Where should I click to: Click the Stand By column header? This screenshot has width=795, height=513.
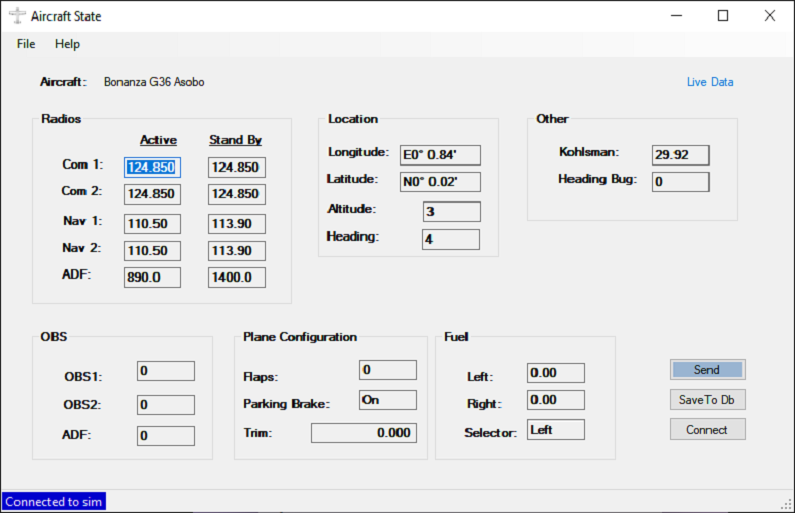(236, 140)
